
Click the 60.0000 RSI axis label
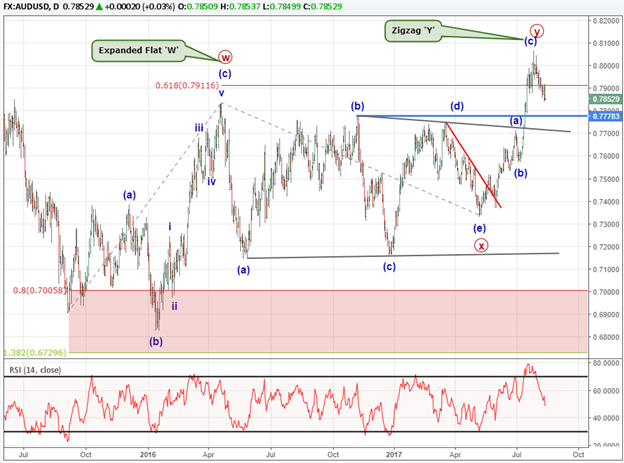(x=606, y=391)
